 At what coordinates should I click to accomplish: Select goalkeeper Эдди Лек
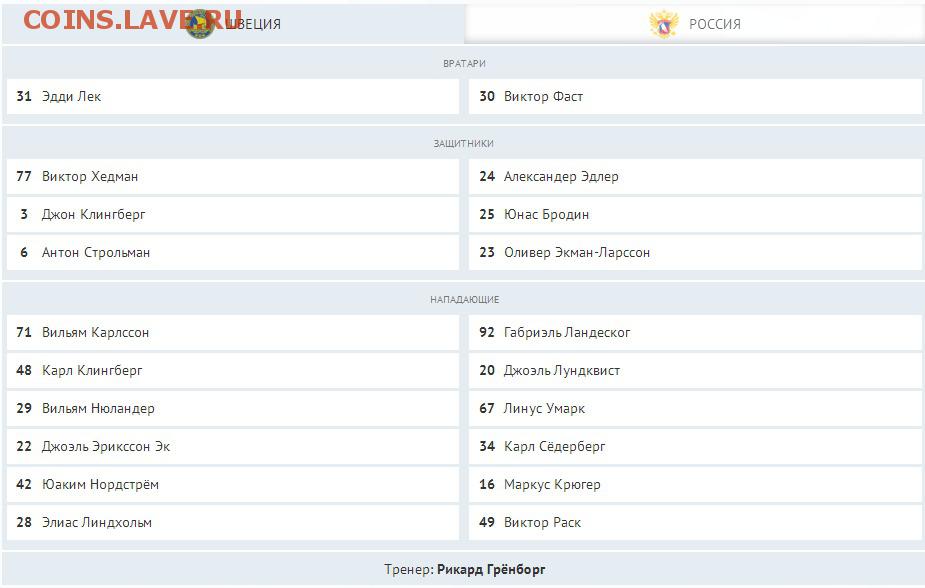232,96
